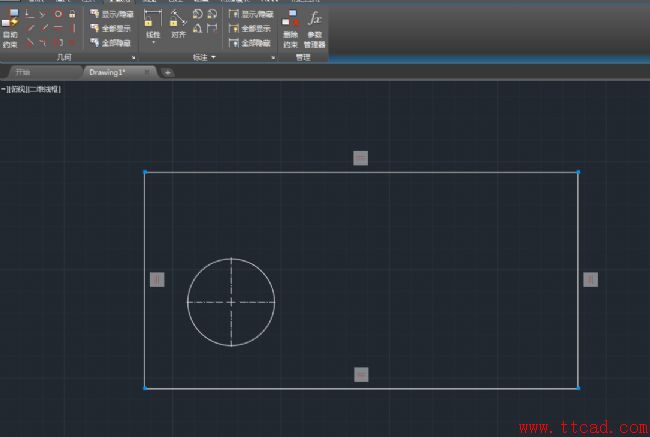Select the Symmetric geometric constraint icon
The height and width of the screenshot is (437, 650).
click(x=58, y=42)
